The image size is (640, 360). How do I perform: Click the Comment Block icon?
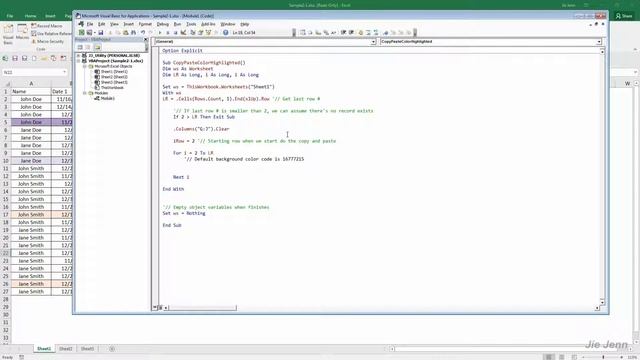coord(368,33)
